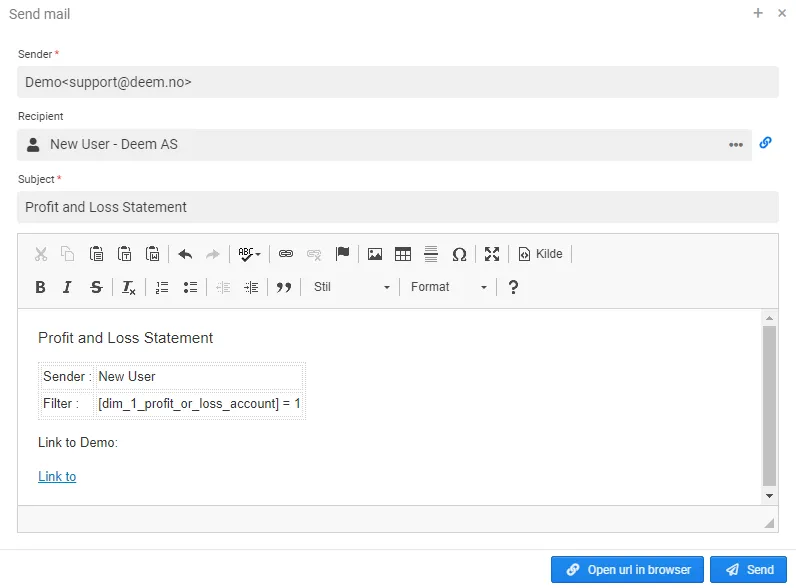Open the Stil styles dropdown
The width and height of the screenshot is (796, 588).
coord(351,287)
